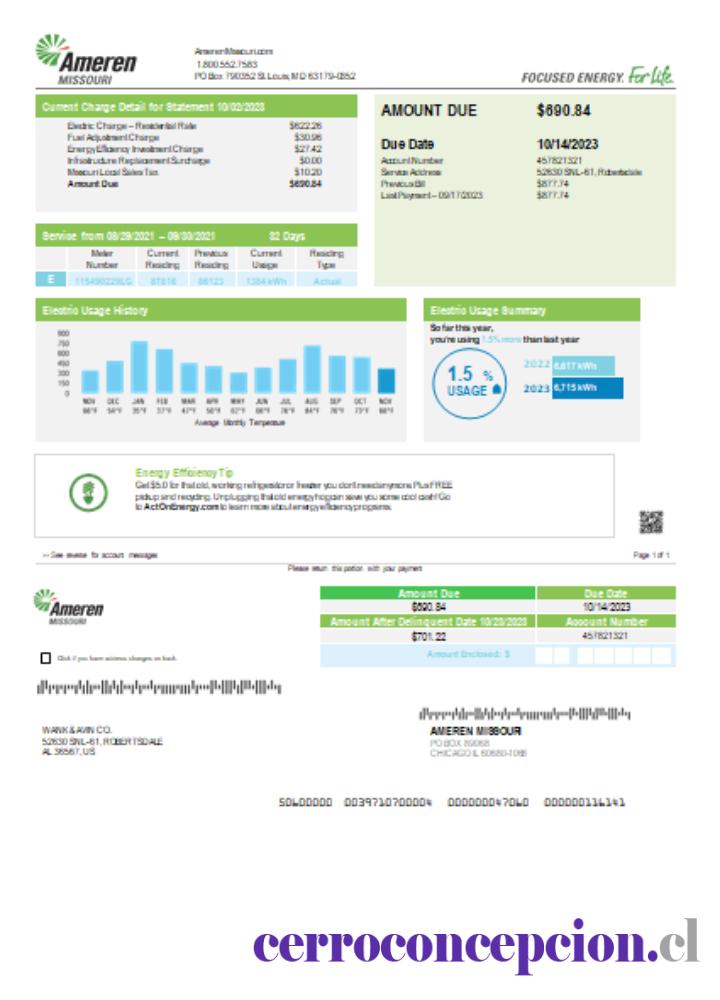Click the August bar in usage history

(x=312, y=369)
